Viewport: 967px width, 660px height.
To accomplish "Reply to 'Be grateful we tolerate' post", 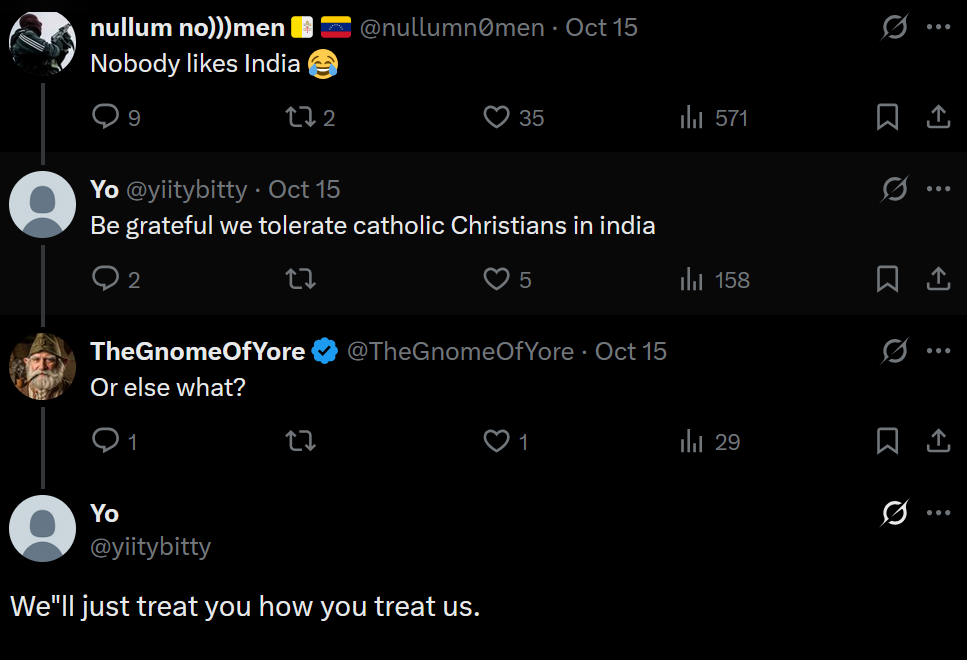I will click(x=106, y=280).
